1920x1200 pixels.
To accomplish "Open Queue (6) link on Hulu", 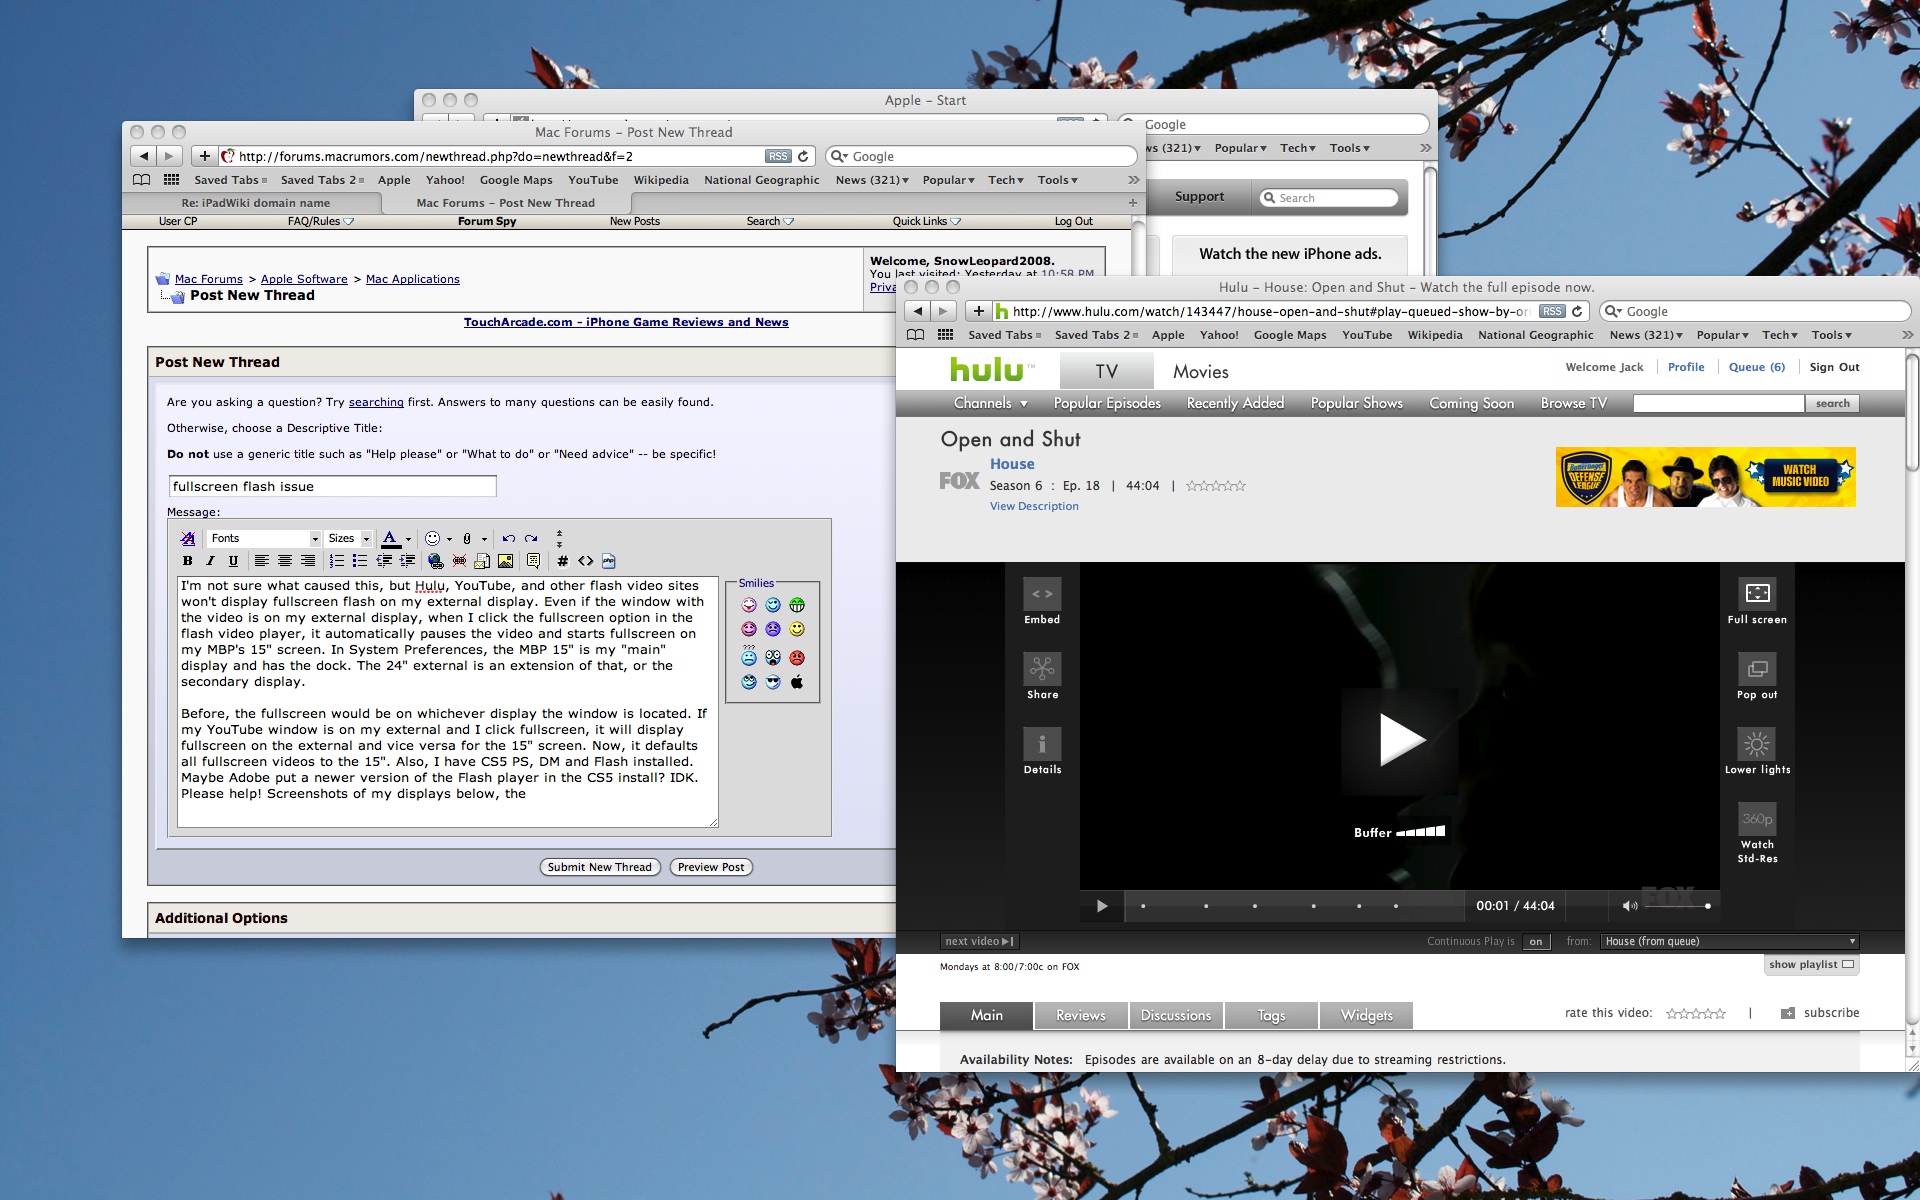I will 1757,367.
